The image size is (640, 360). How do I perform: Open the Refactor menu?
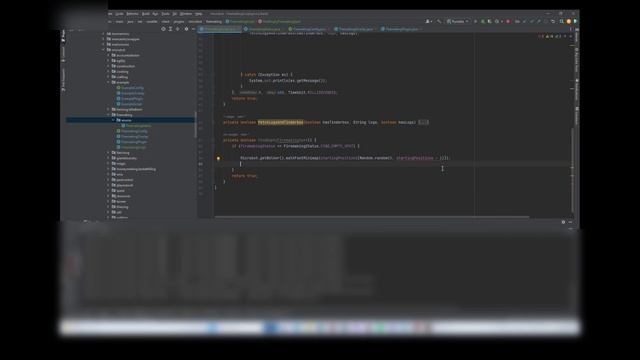132,14
